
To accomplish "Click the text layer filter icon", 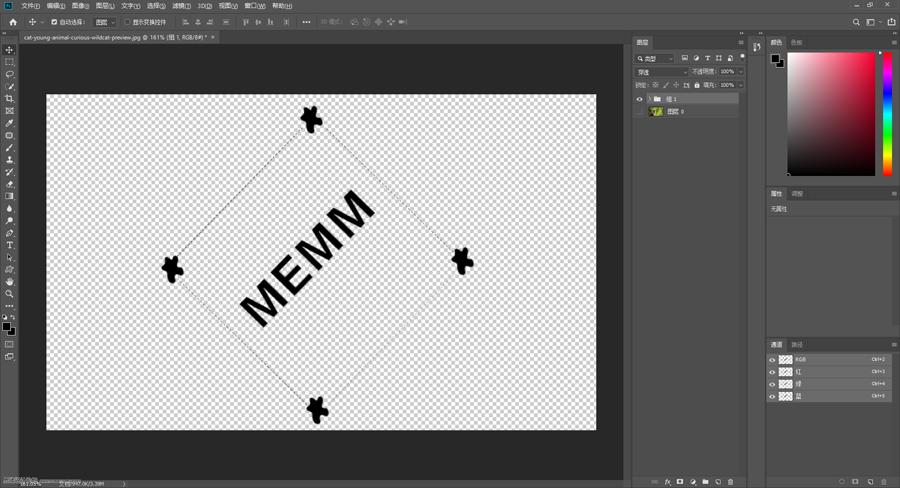I will (708, 59).
